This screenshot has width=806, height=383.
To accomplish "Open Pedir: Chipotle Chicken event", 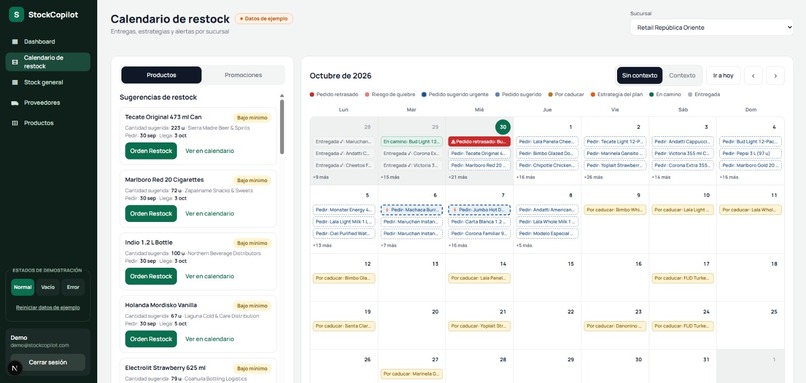I will tap(547, 166).
